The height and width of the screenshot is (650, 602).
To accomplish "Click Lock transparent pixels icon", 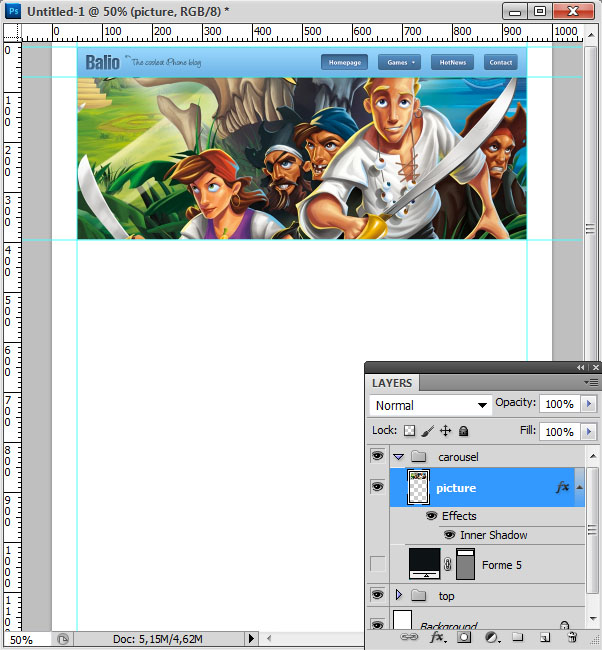I will pos(409,431).
